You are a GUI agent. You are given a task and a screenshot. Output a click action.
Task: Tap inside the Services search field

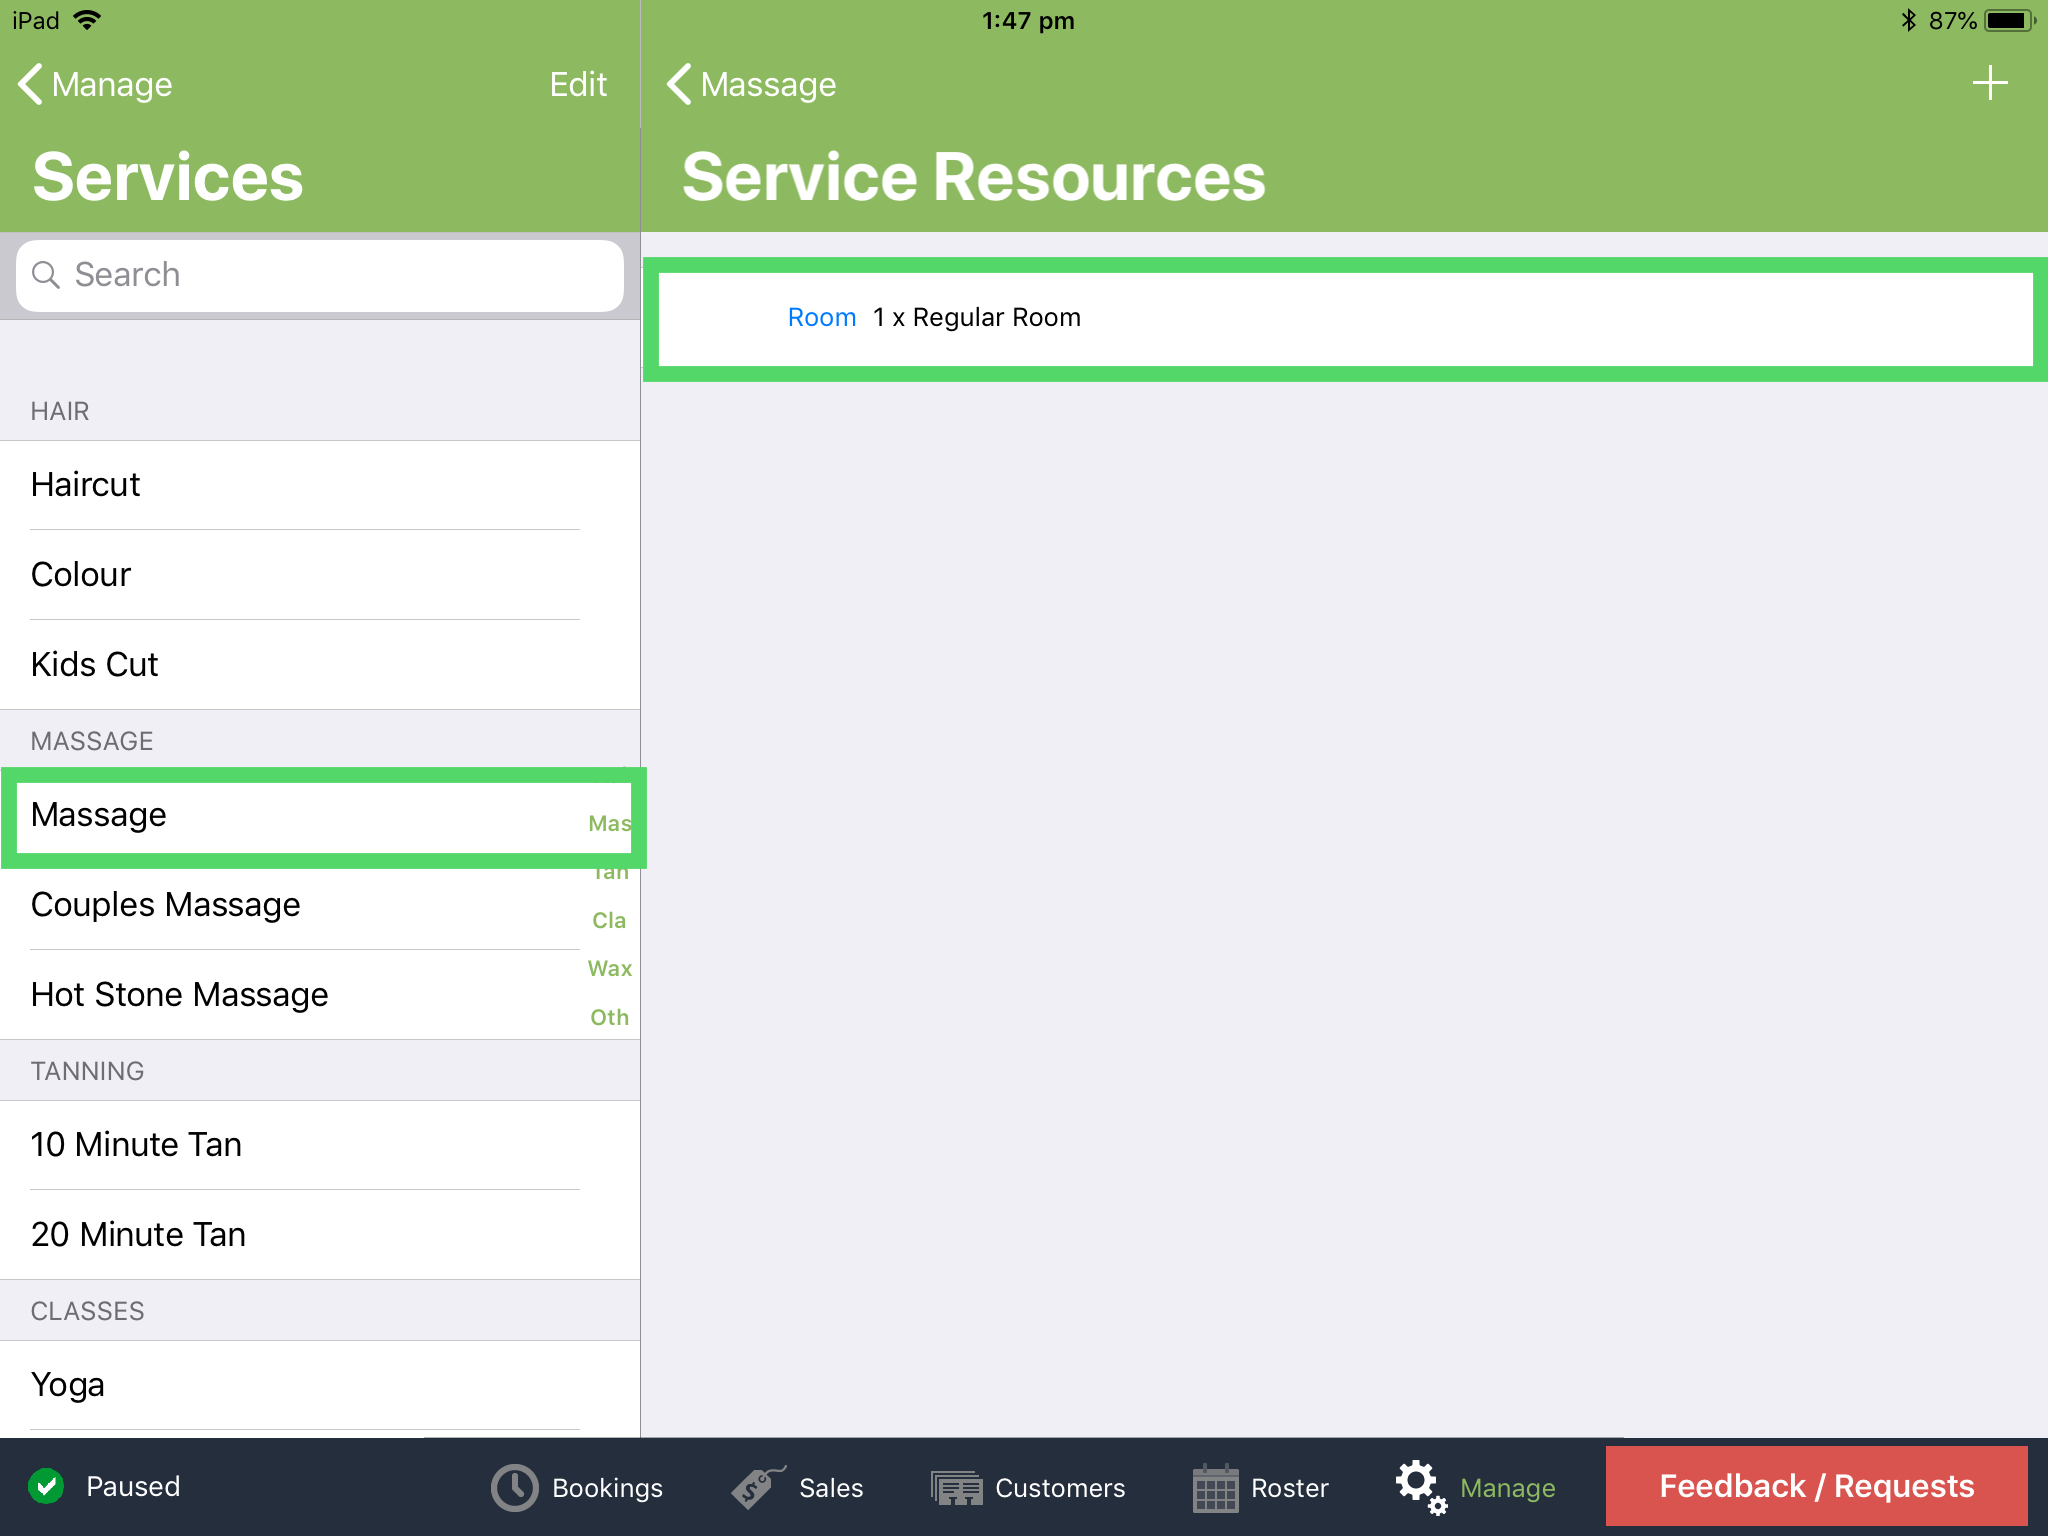(320, 274)
